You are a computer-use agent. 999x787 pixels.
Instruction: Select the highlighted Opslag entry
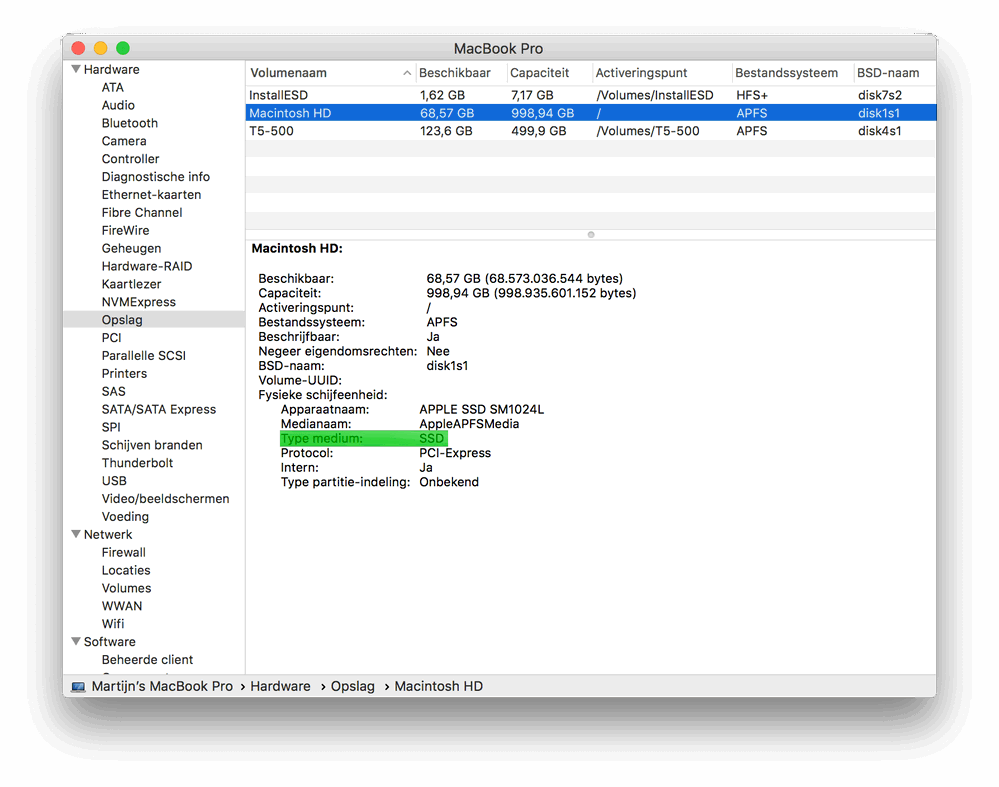[154, 319]
